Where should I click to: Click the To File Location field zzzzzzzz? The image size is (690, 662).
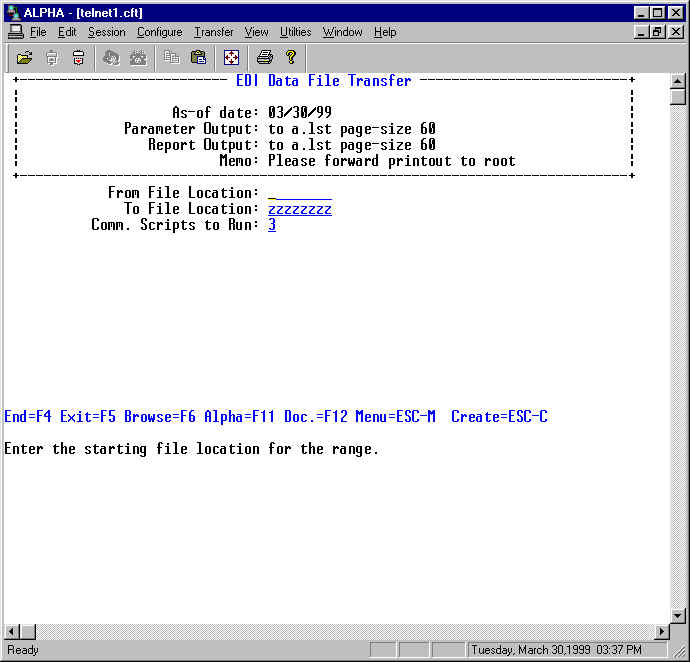(299, 209)
